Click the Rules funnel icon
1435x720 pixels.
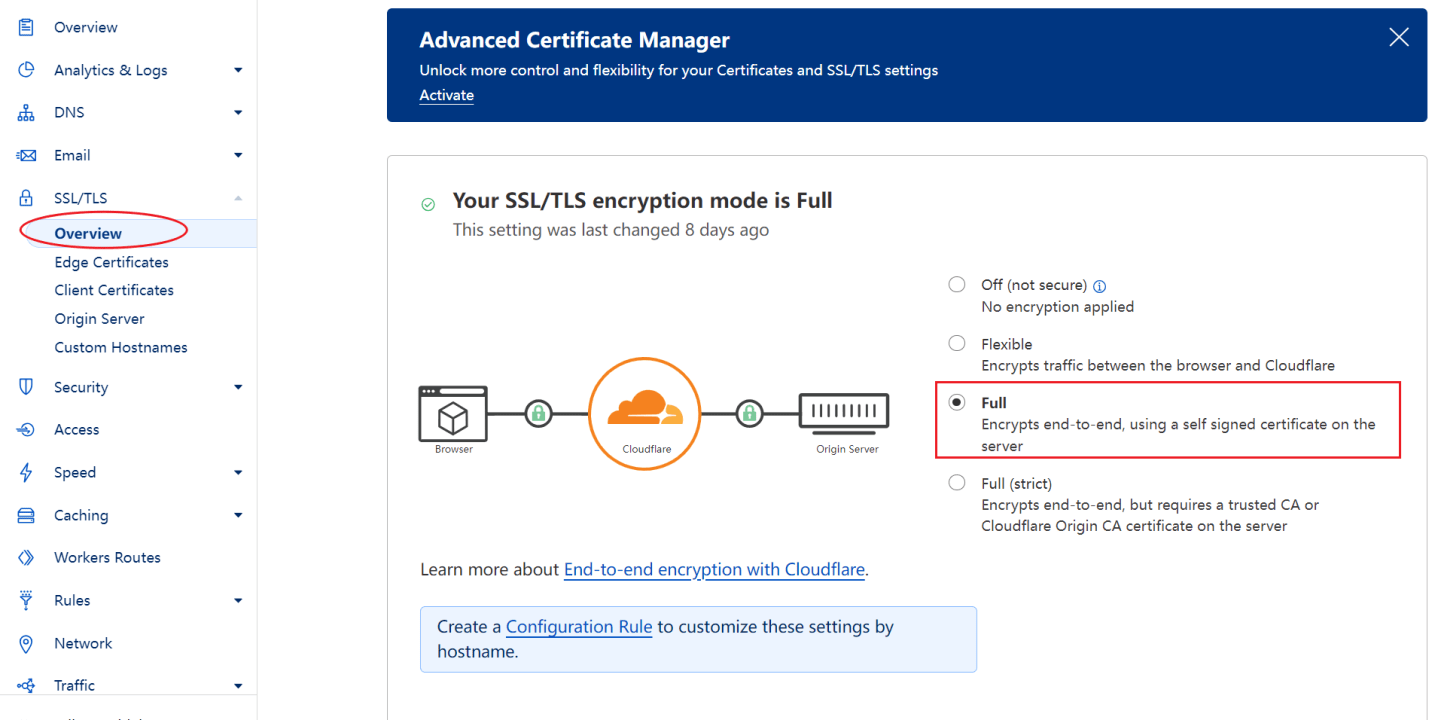point(26,600)
